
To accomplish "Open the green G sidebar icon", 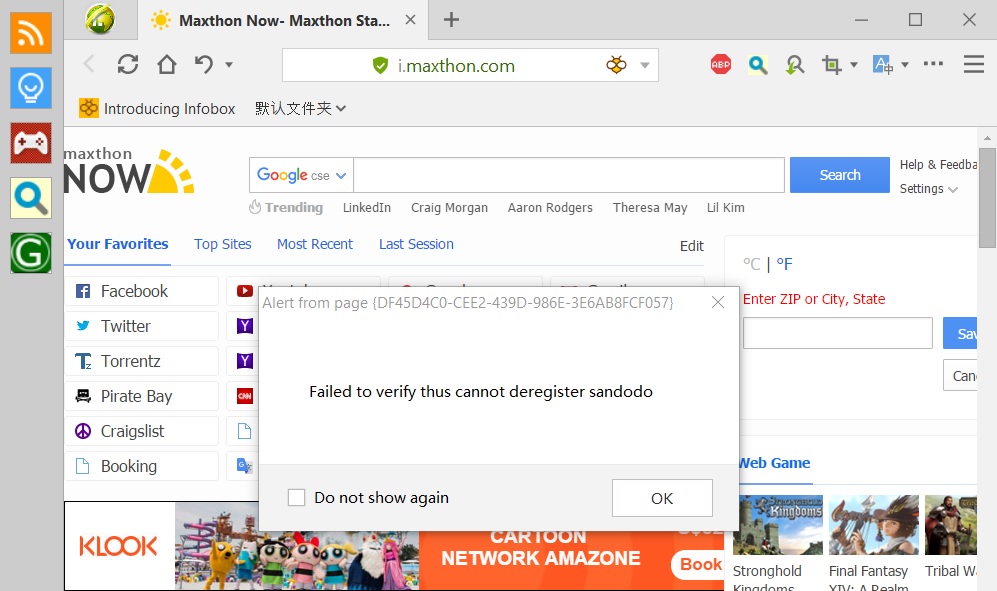I will [x=31, y=253].
